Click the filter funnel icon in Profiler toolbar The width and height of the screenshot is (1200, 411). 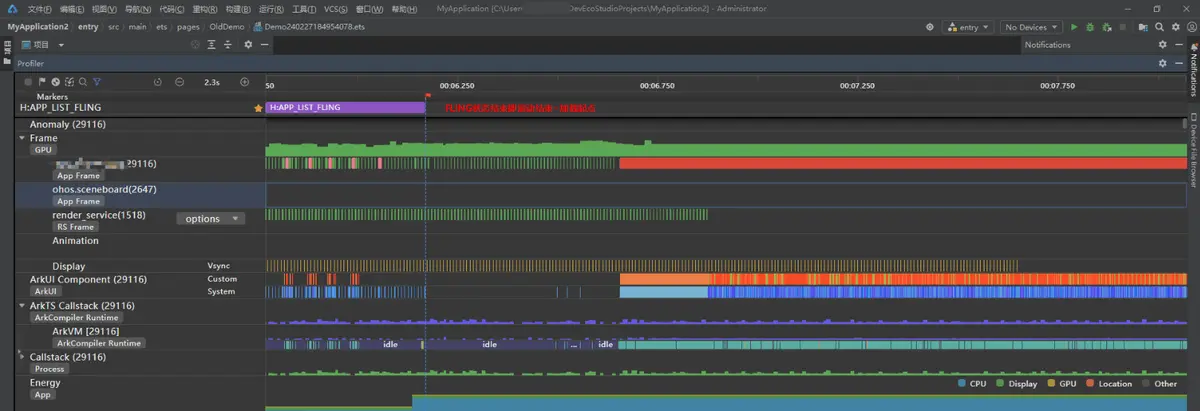(x=97, y=82)
